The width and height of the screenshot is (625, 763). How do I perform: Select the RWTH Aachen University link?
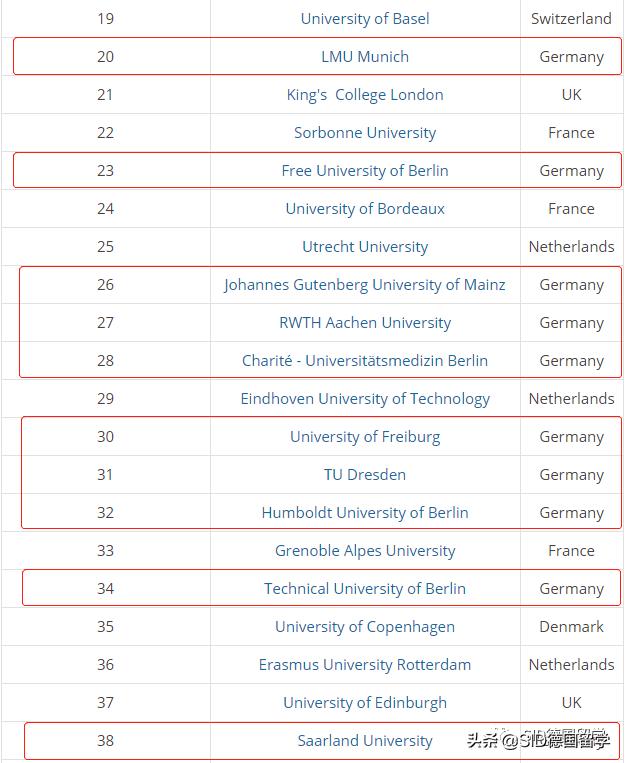(365, 323)
